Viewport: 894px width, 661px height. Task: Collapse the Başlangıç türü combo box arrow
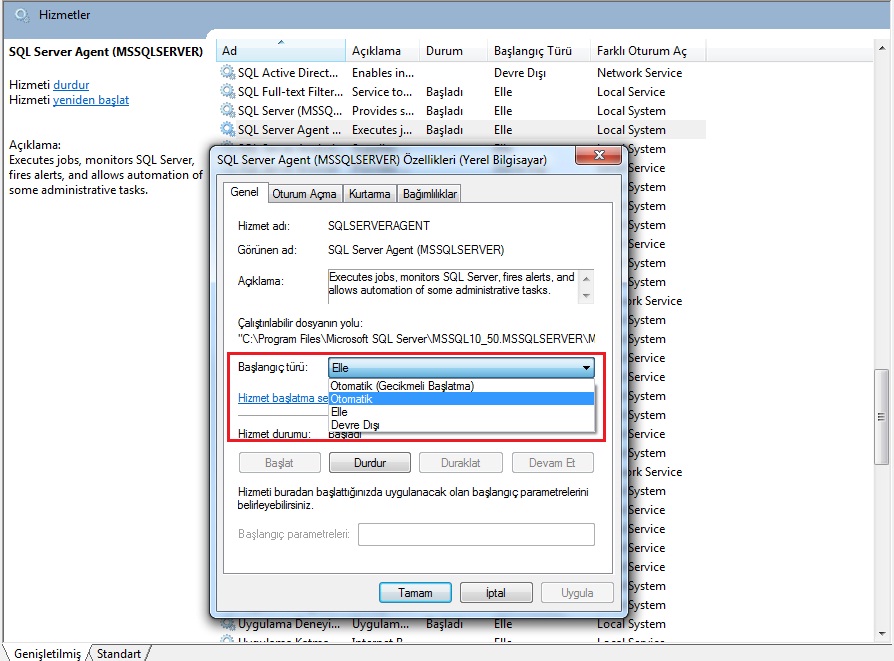[x=586, y=368]
